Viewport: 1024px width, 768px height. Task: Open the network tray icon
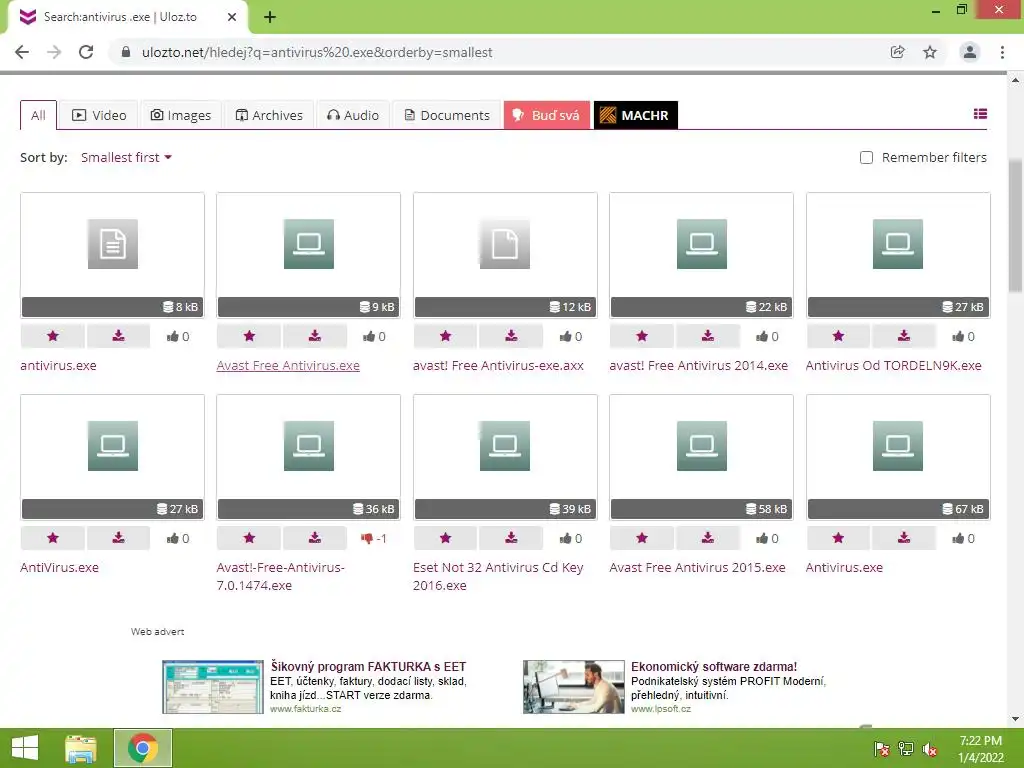point(905,749)
